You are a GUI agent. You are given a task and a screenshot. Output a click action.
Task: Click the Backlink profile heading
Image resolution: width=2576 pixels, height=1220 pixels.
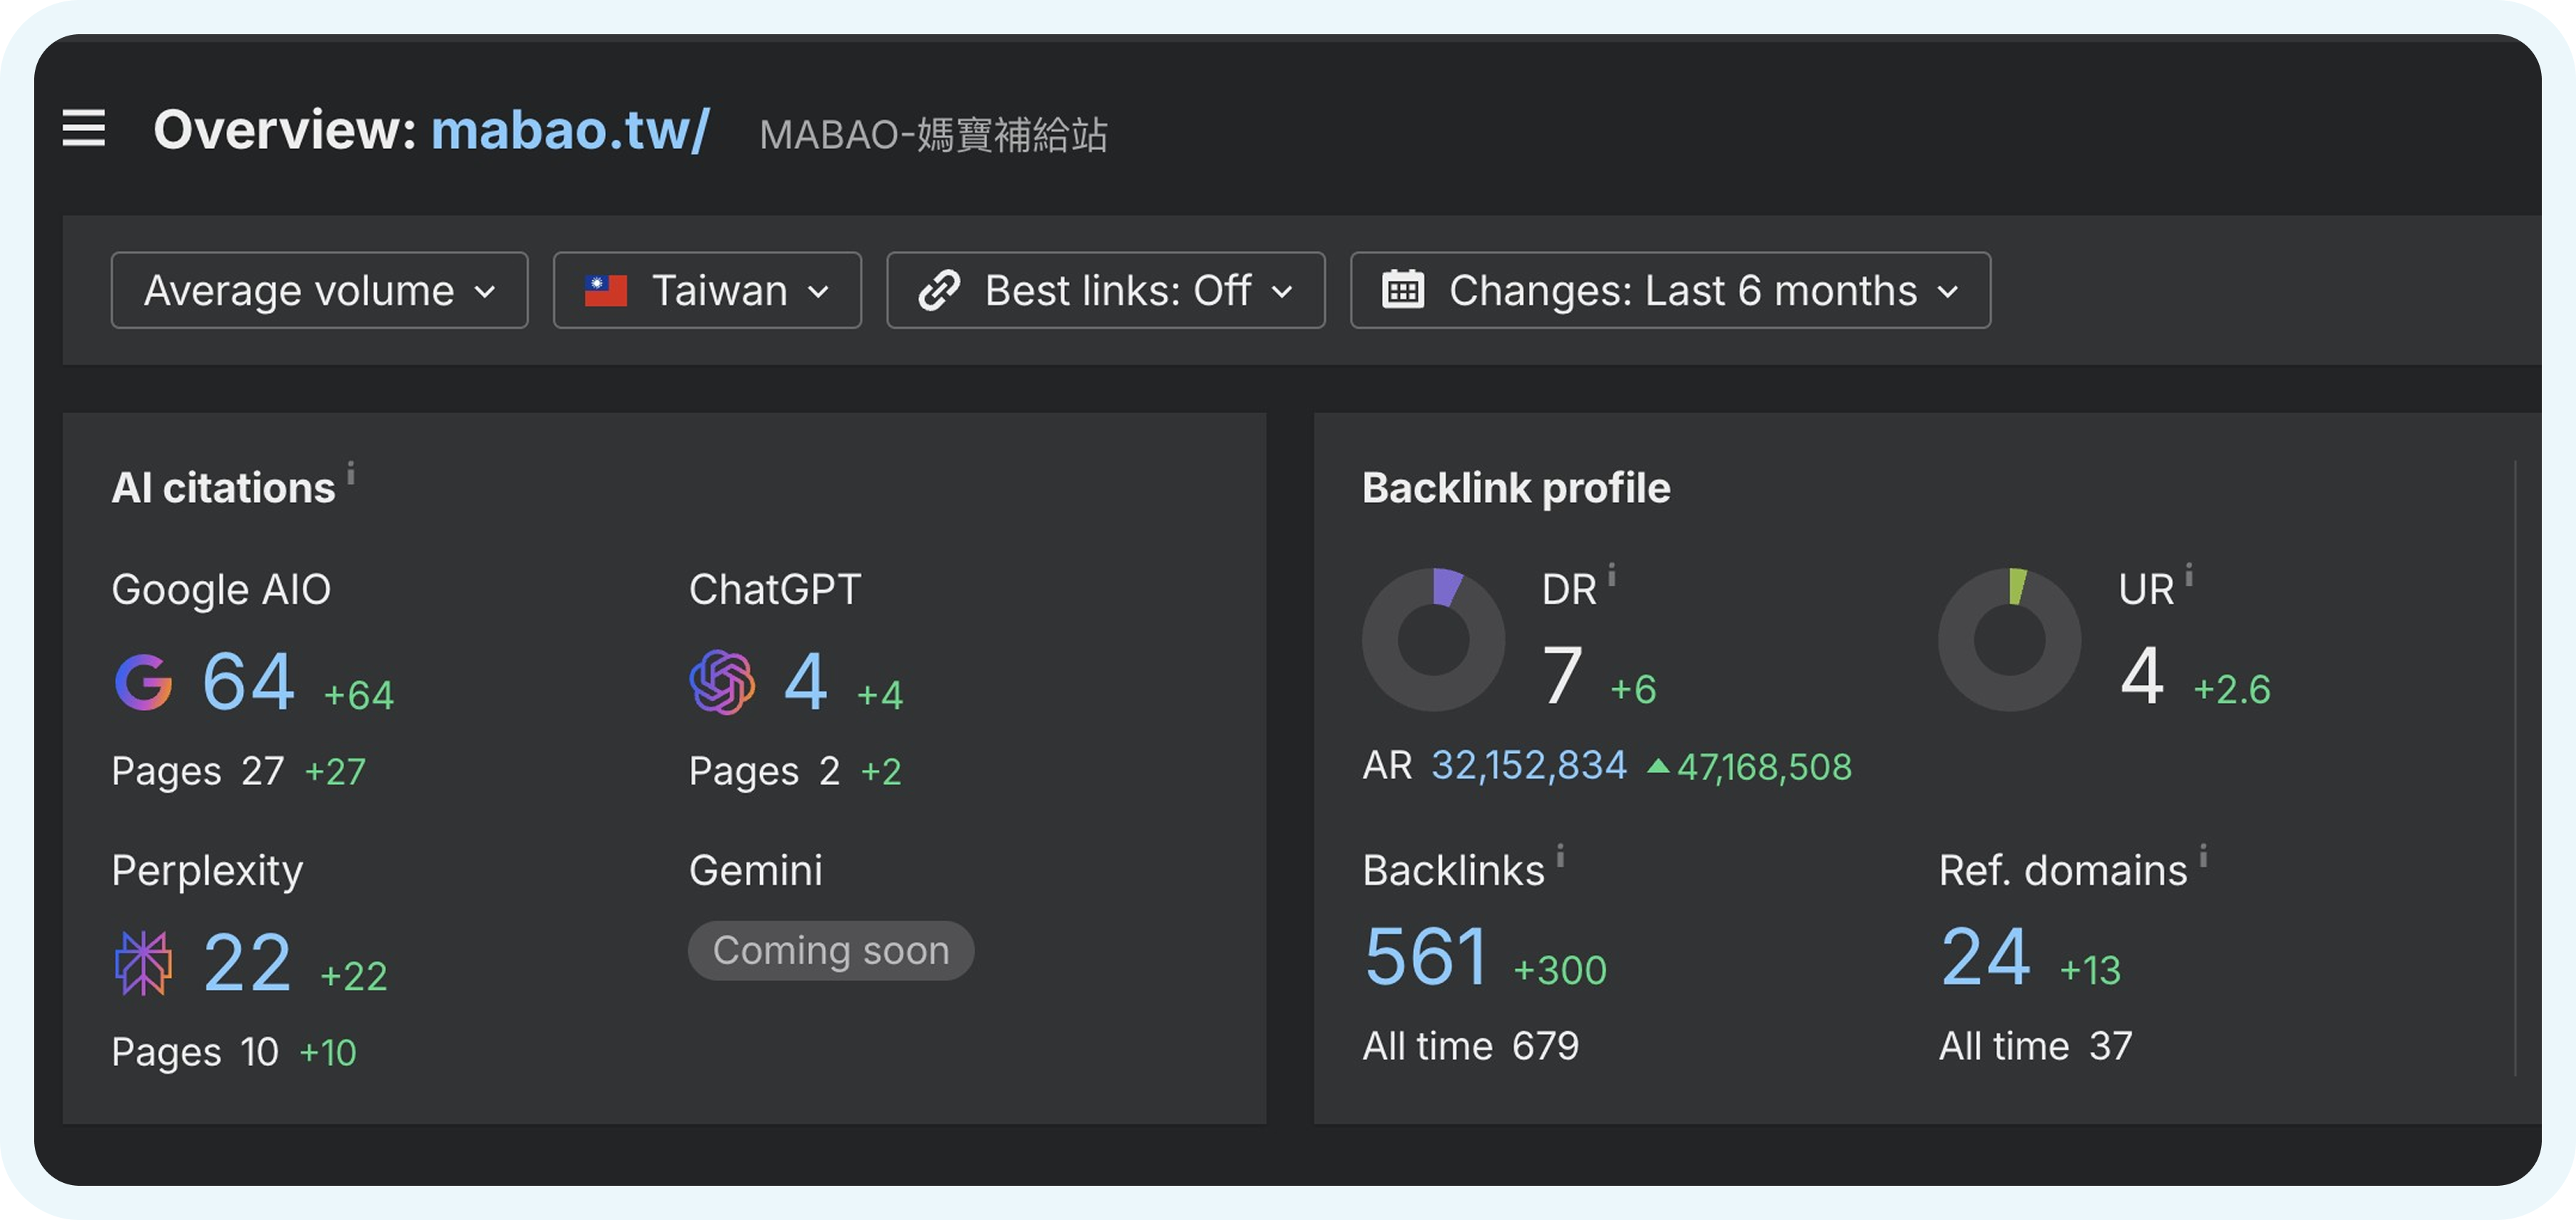(1516, 488)
